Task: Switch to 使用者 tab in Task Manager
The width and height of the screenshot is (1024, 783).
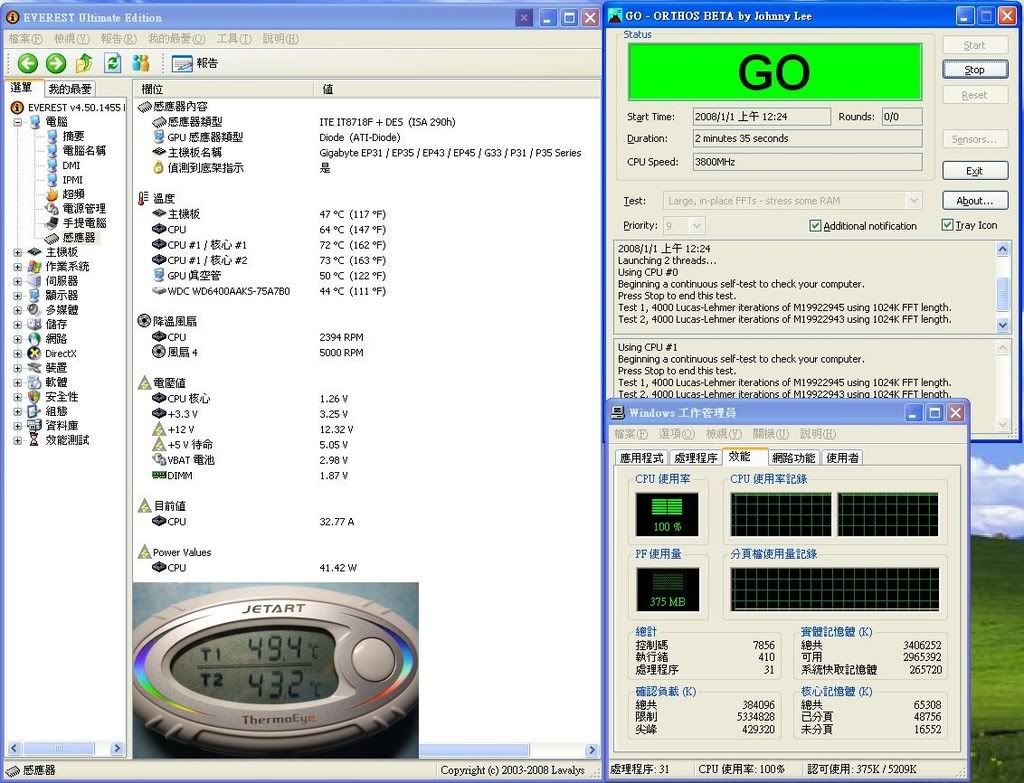Action: click(842, 458)
